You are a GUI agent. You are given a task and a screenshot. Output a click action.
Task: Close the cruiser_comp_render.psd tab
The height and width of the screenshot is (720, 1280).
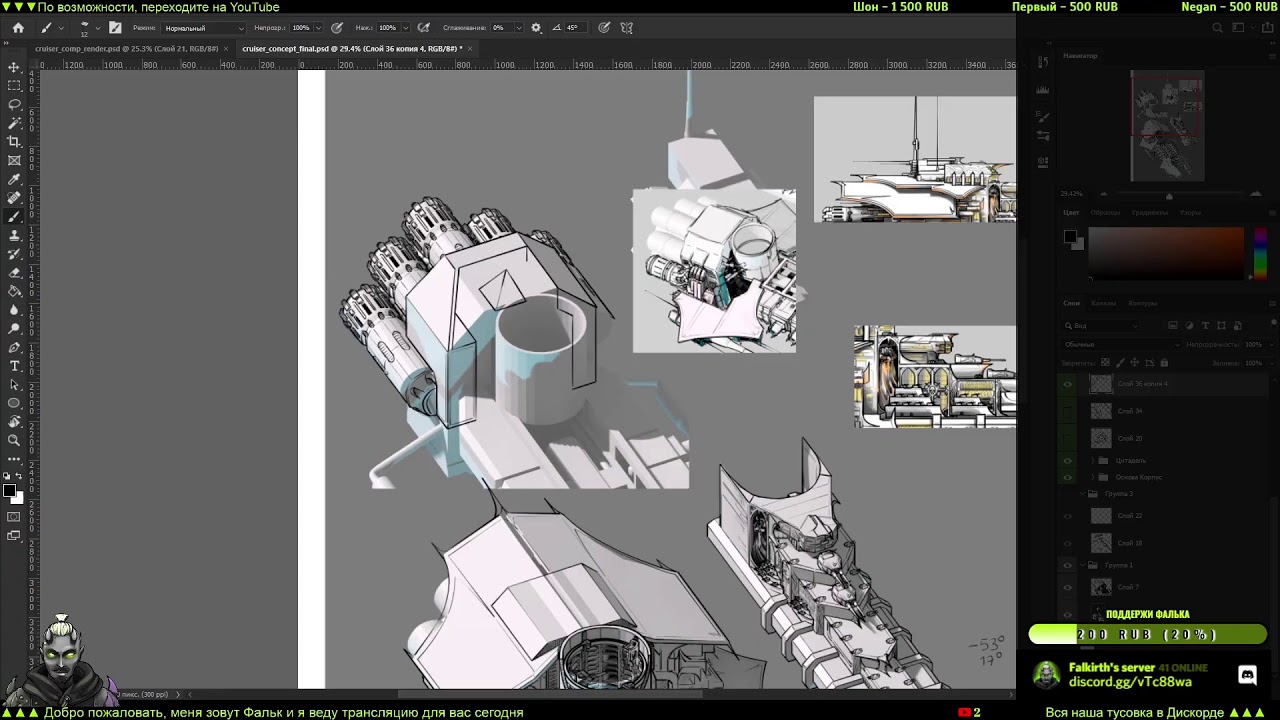tap(226, 48)
